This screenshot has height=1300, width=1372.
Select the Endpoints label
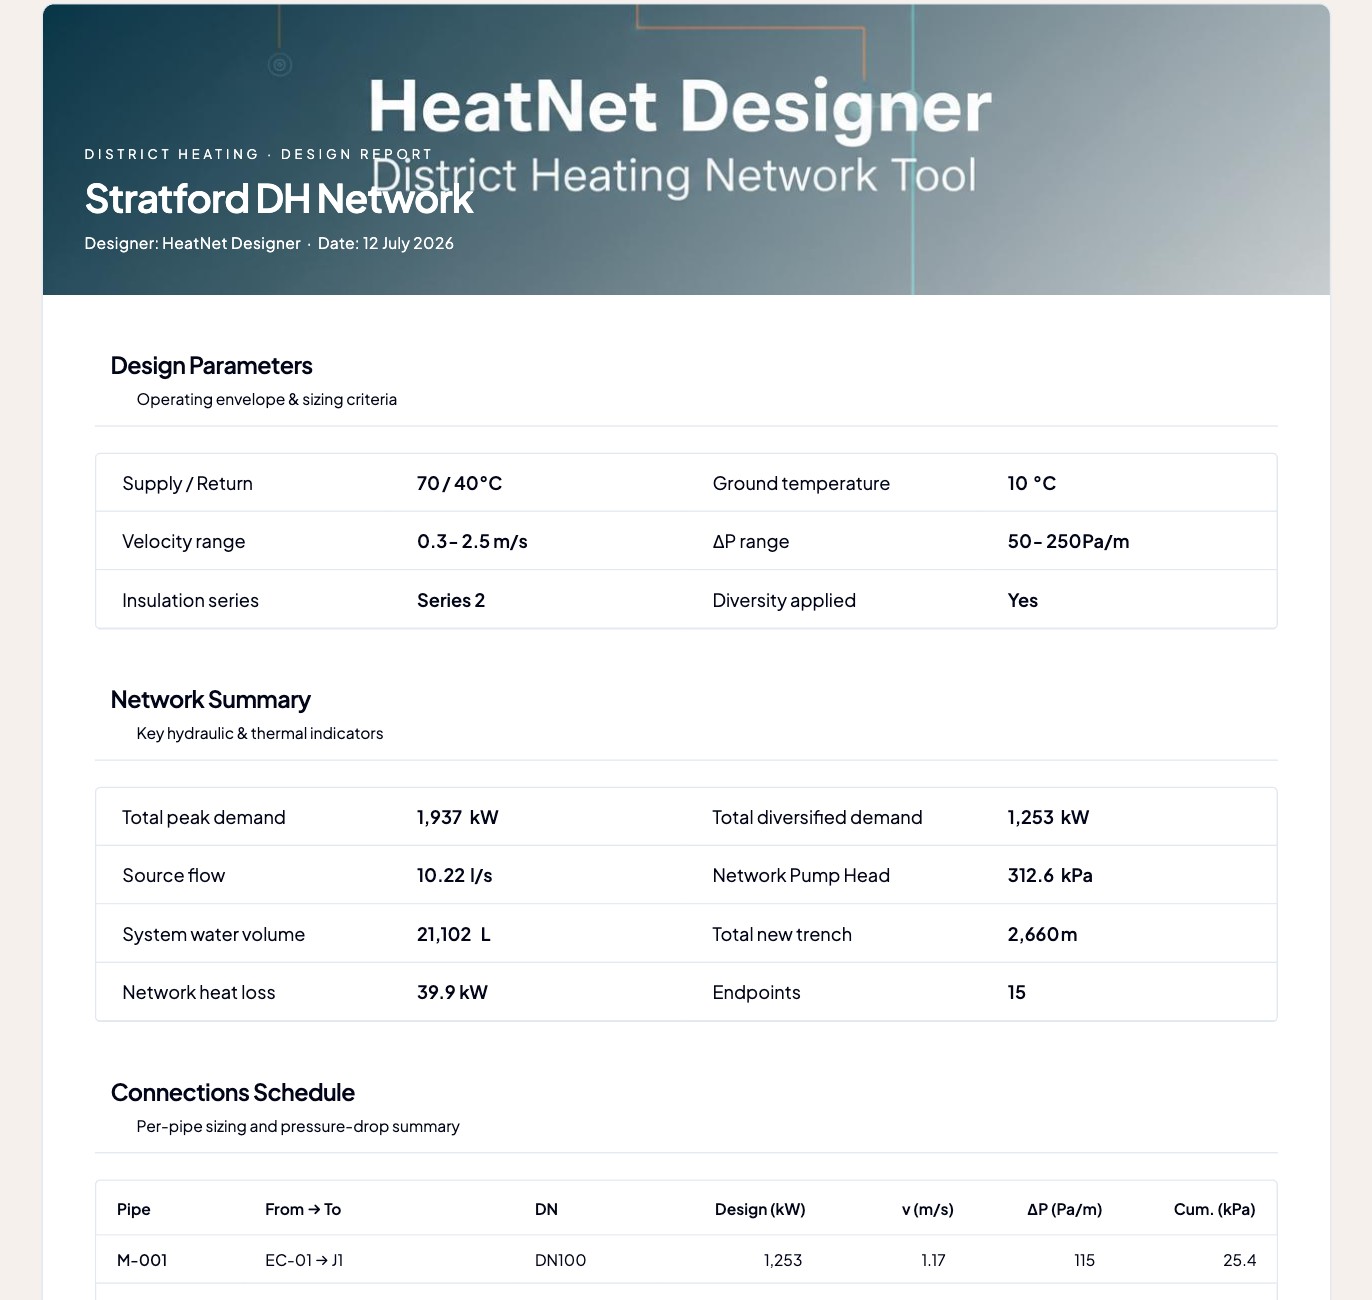(x=757, y=993)
